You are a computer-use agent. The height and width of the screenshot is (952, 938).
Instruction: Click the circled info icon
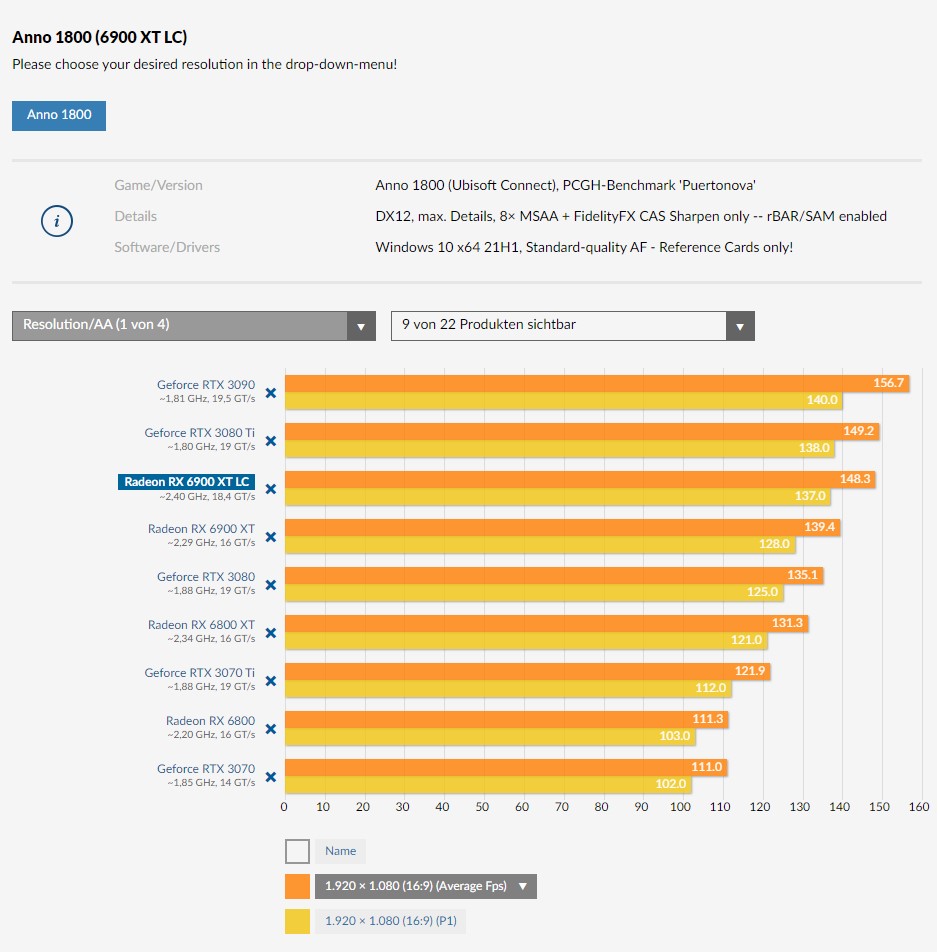click(x=57, y=221)
